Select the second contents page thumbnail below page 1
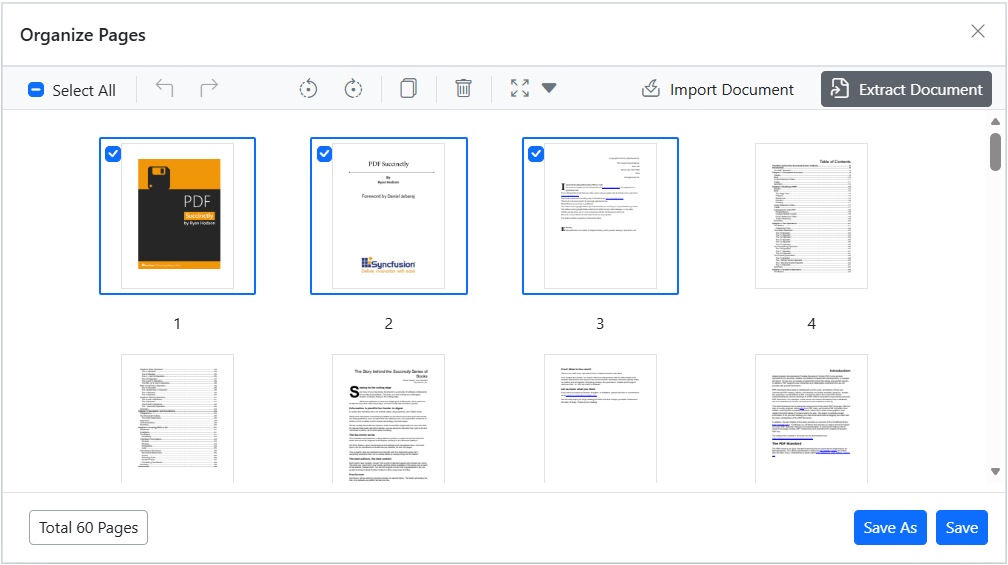 [x=177, y=418]
